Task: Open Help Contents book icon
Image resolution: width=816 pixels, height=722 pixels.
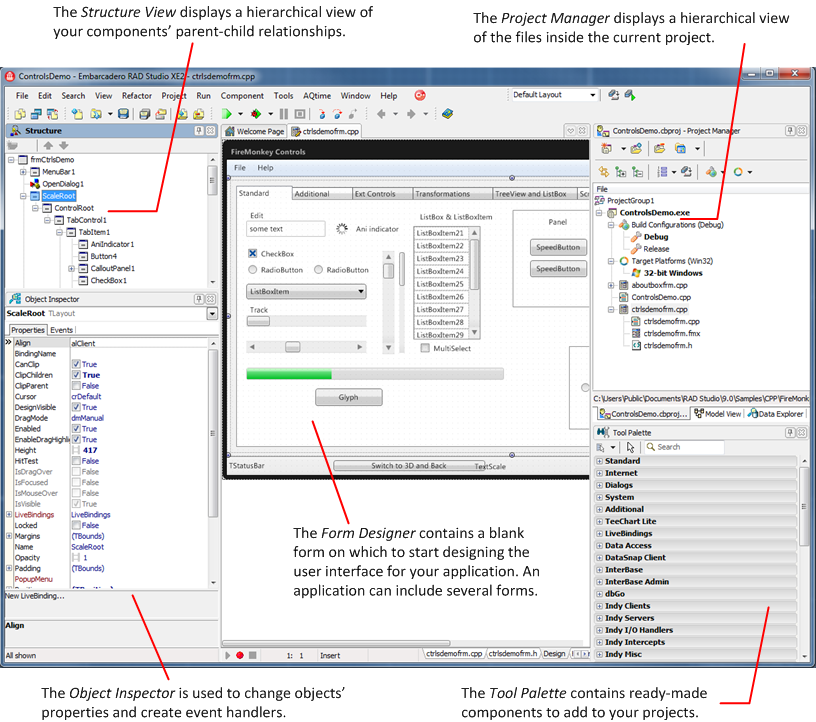Action: [448, 113]
